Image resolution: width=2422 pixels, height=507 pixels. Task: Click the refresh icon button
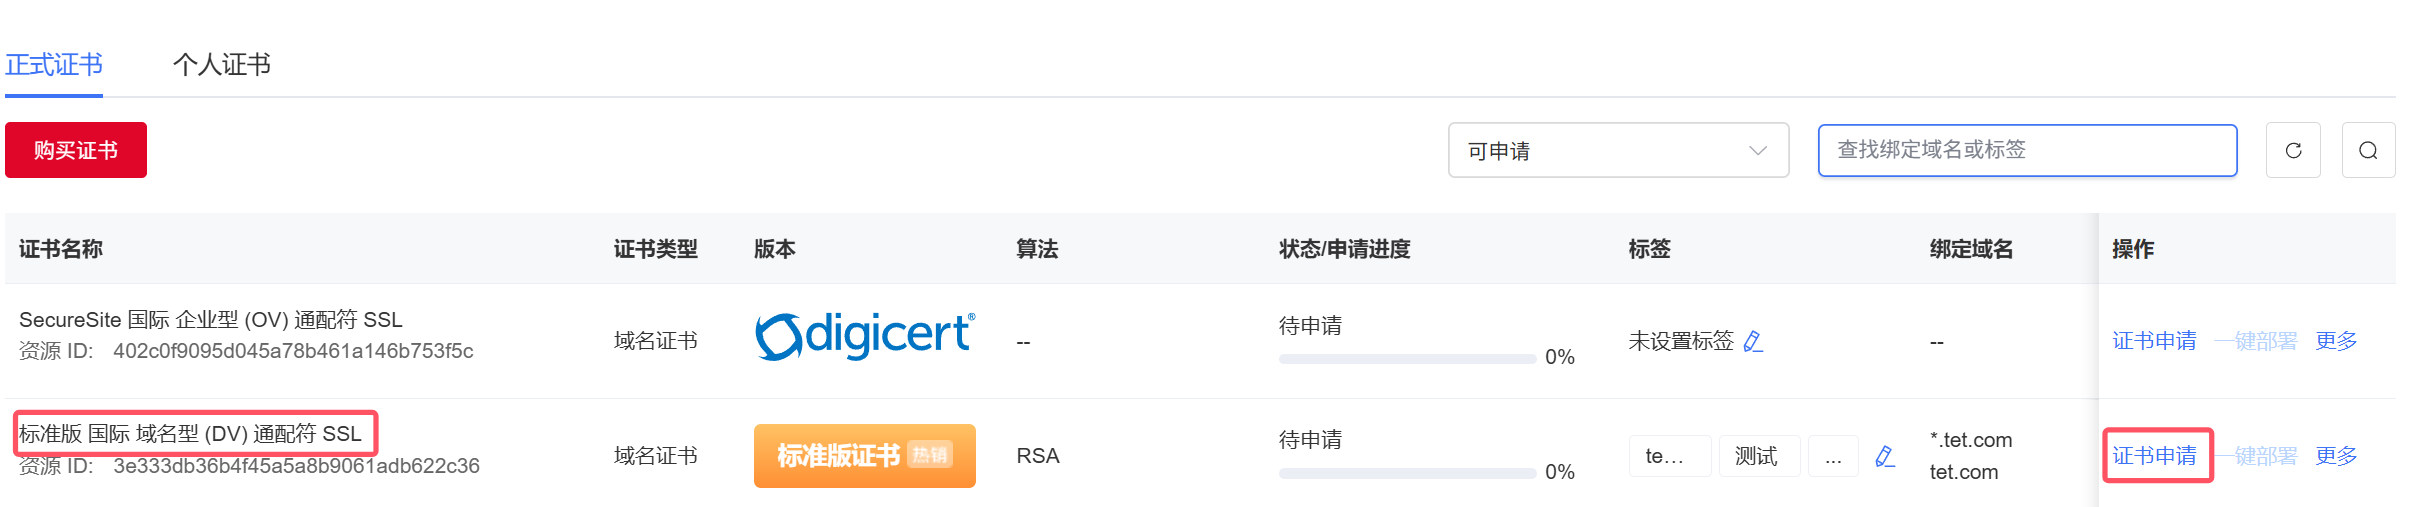pos(2293,150)
